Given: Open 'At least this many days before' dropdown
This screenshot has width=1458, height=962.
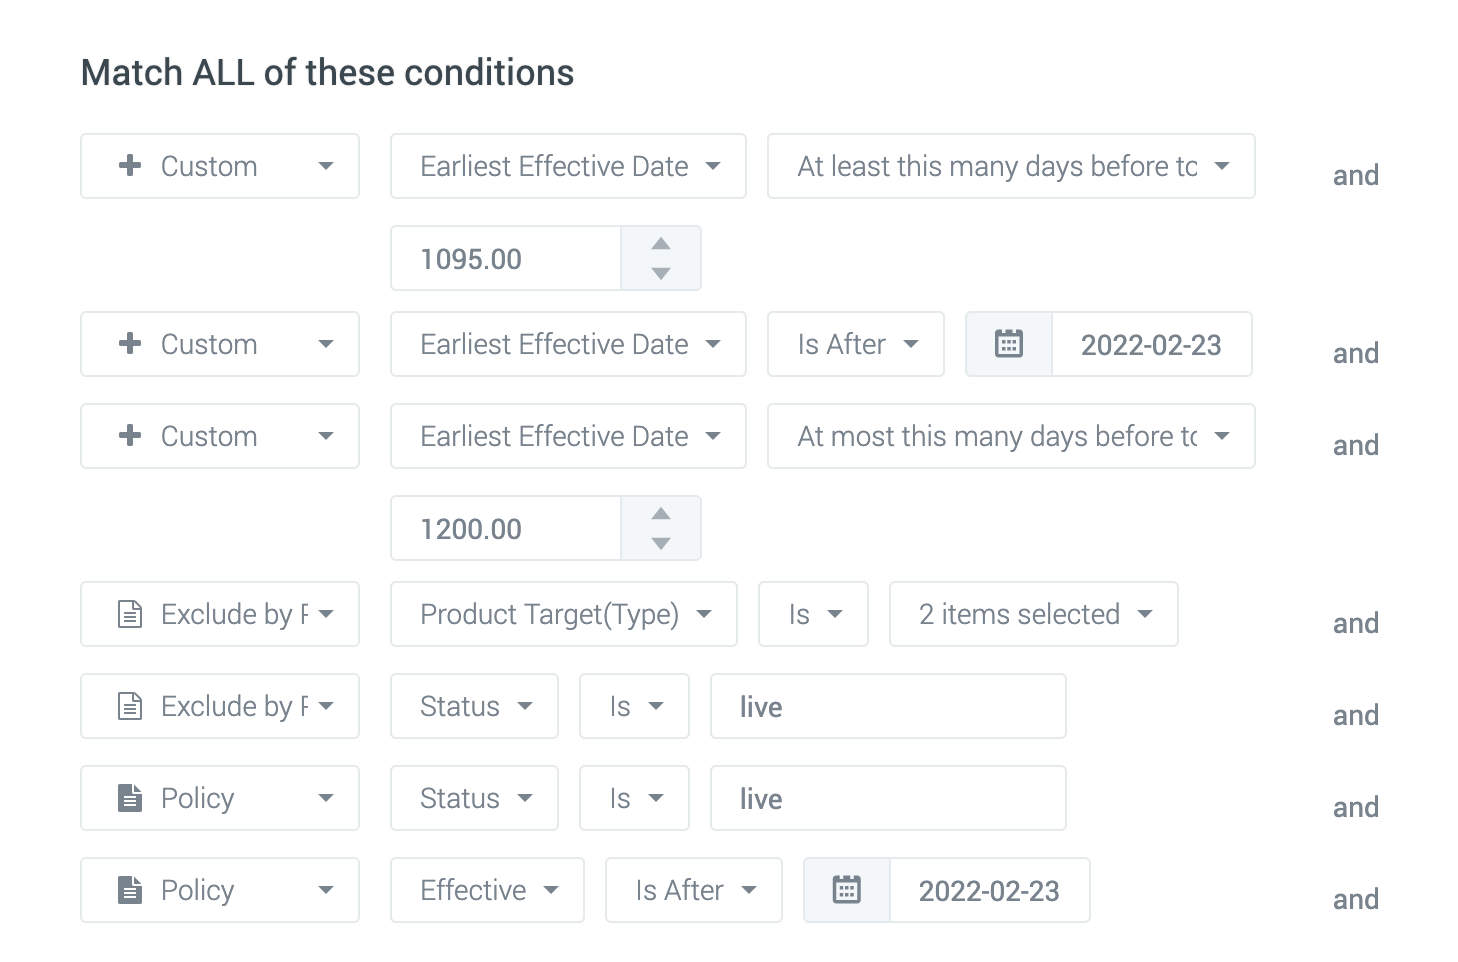Looking at the screenshot, I should [x=1011, y=166].
